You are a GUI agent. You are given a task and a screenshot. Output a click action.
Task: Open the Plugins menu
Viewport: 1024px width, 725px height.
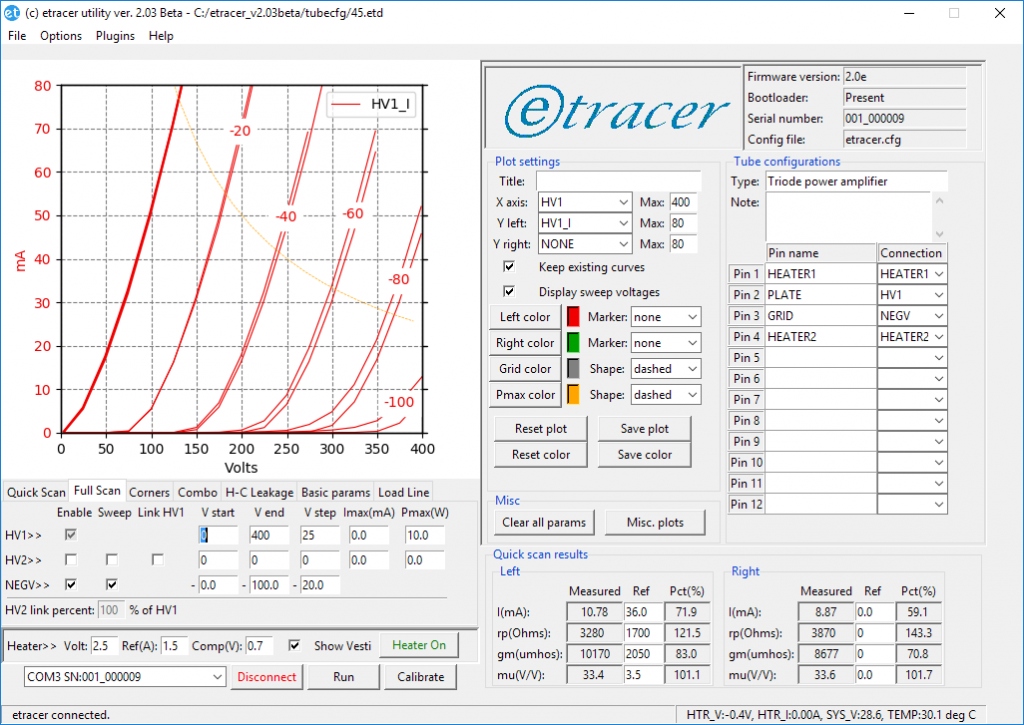115,36
